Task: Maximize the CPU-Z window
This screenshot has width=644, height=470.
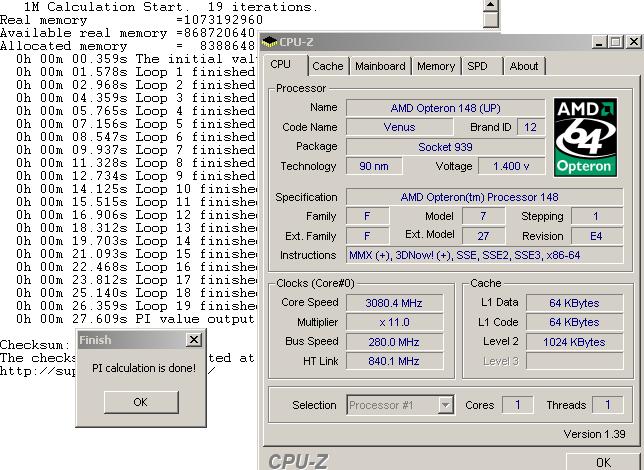Action: (614, 42)
